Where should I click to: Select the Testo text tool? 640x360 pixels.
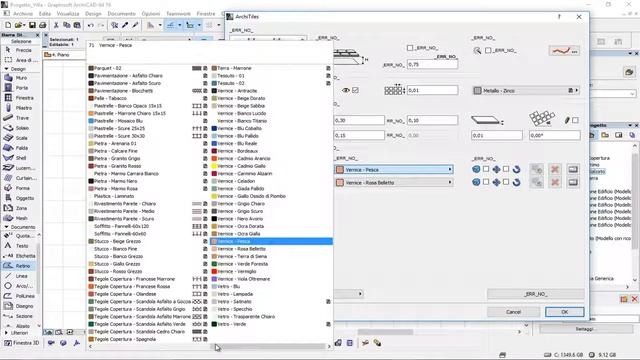pyautogui.click(x=20, y=246)
